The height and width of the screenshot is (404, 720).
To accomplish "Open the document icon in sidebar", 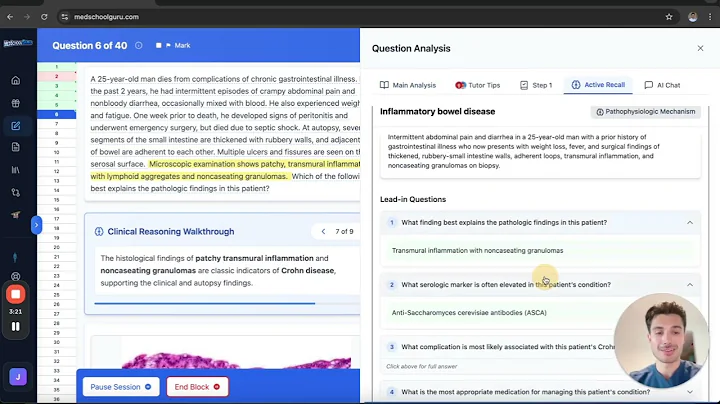I will 16,147.
